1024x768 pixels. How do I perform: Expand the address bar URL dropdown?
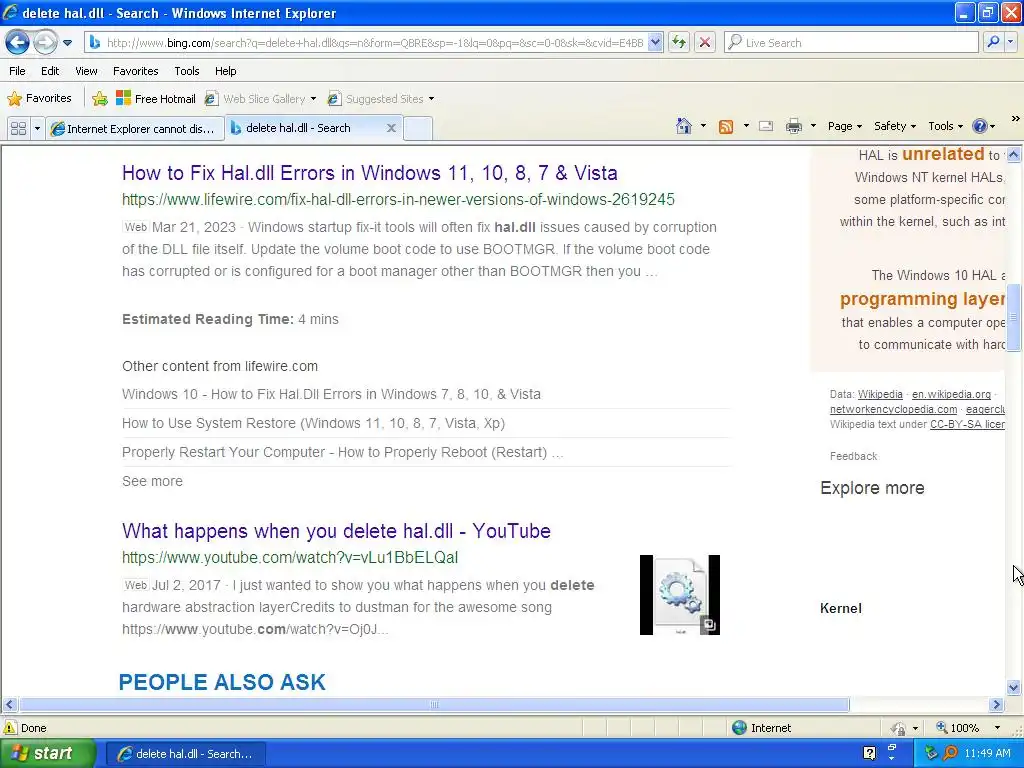[656, 43]
